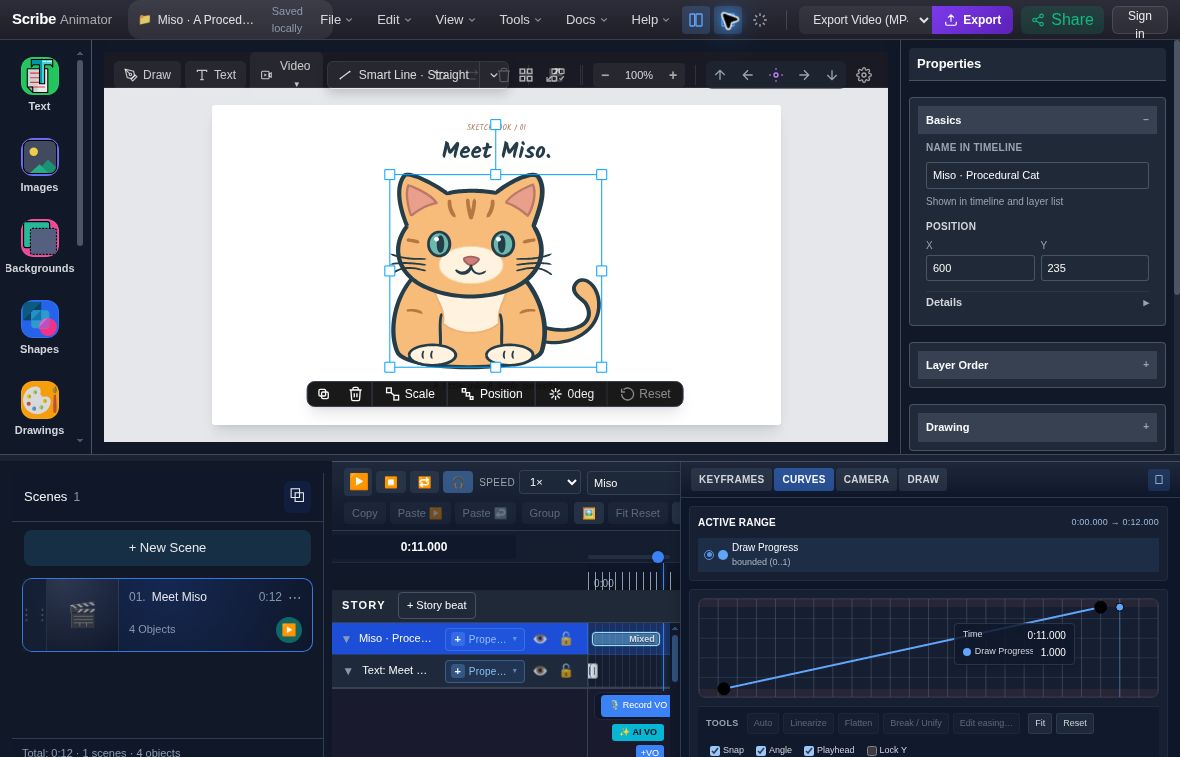Center object with purple dot icon
The image size is (1180, 757).
coord(776,75)
